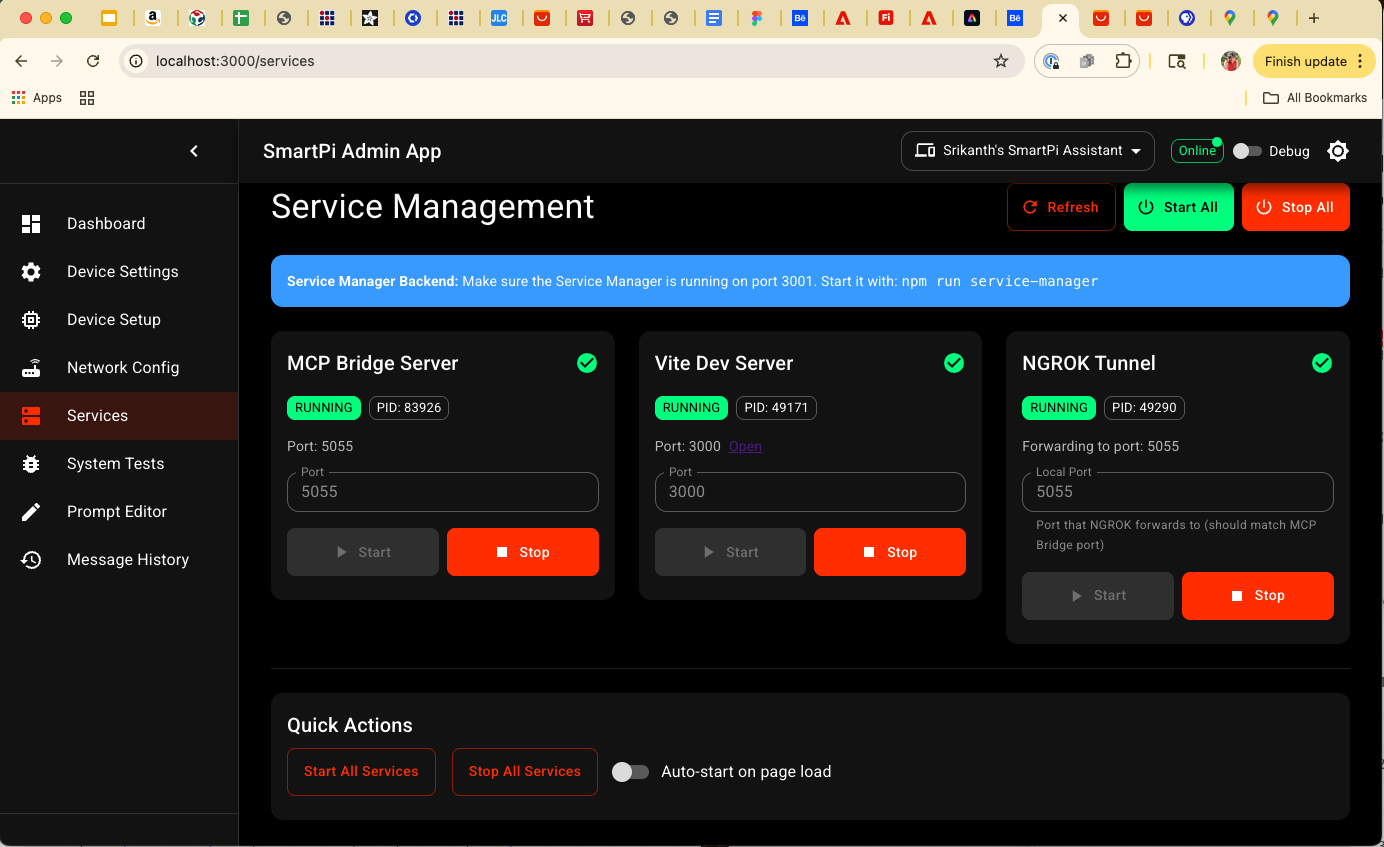Bookmark this page with the star icon
The image size is (1384, 847).
(1001, 61)
